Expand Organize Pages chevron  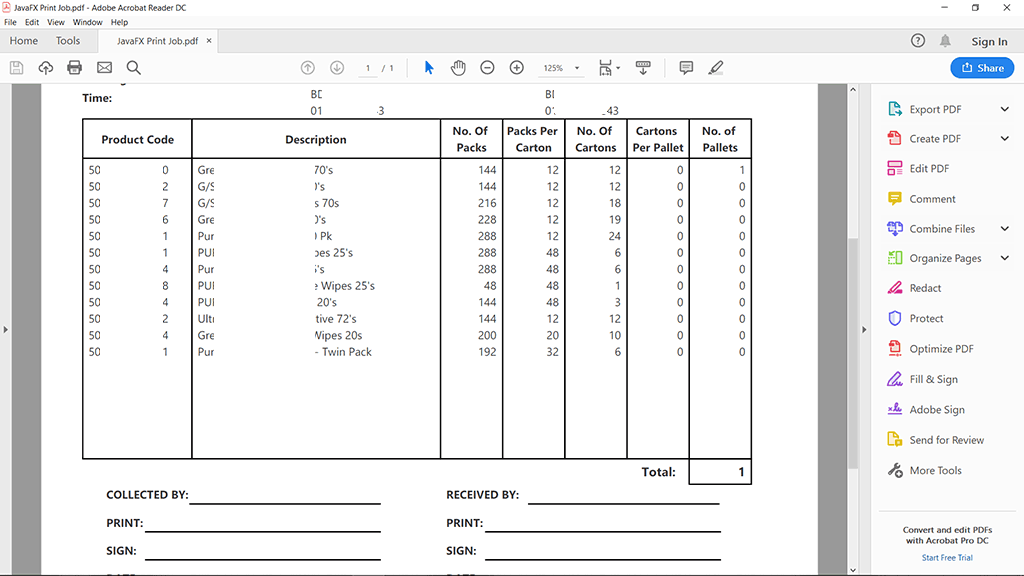pyautogui.click(x=1004, y=258)
